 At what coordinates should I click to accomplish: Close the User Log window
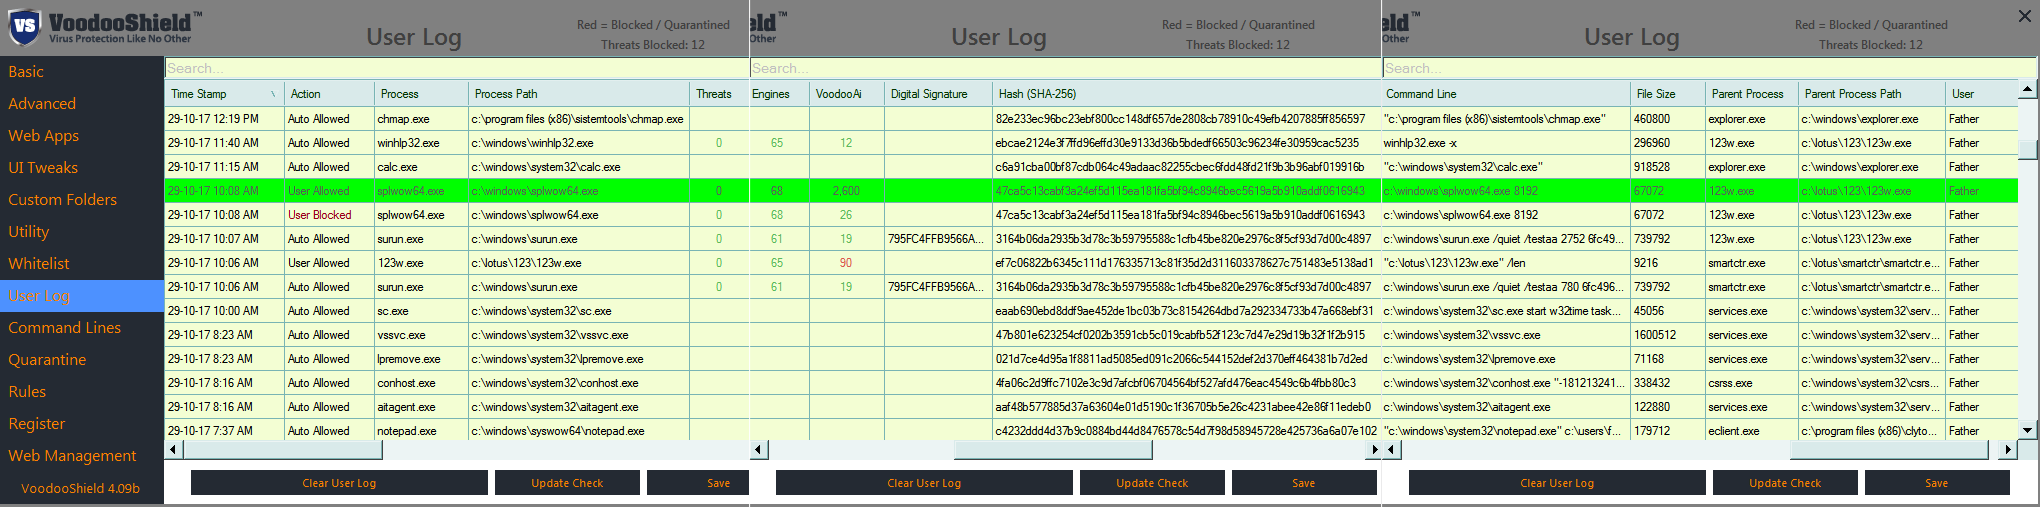point(2025,16)
